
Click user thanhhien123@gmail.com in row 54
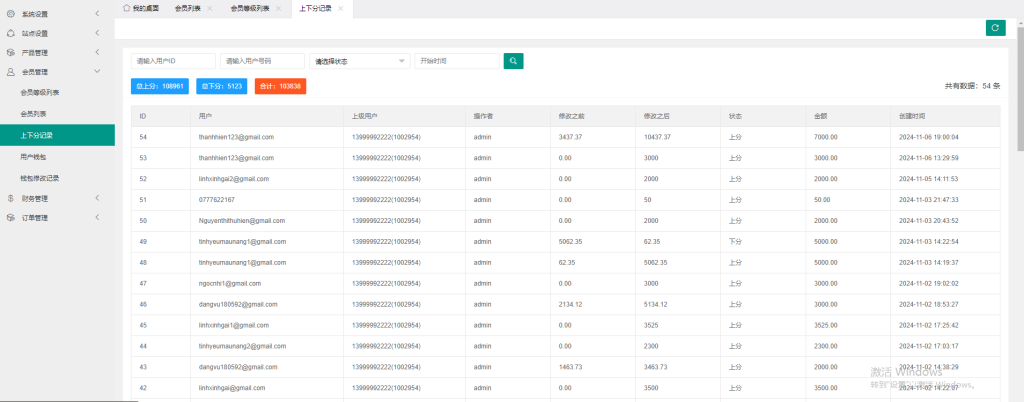coord(236,137)
